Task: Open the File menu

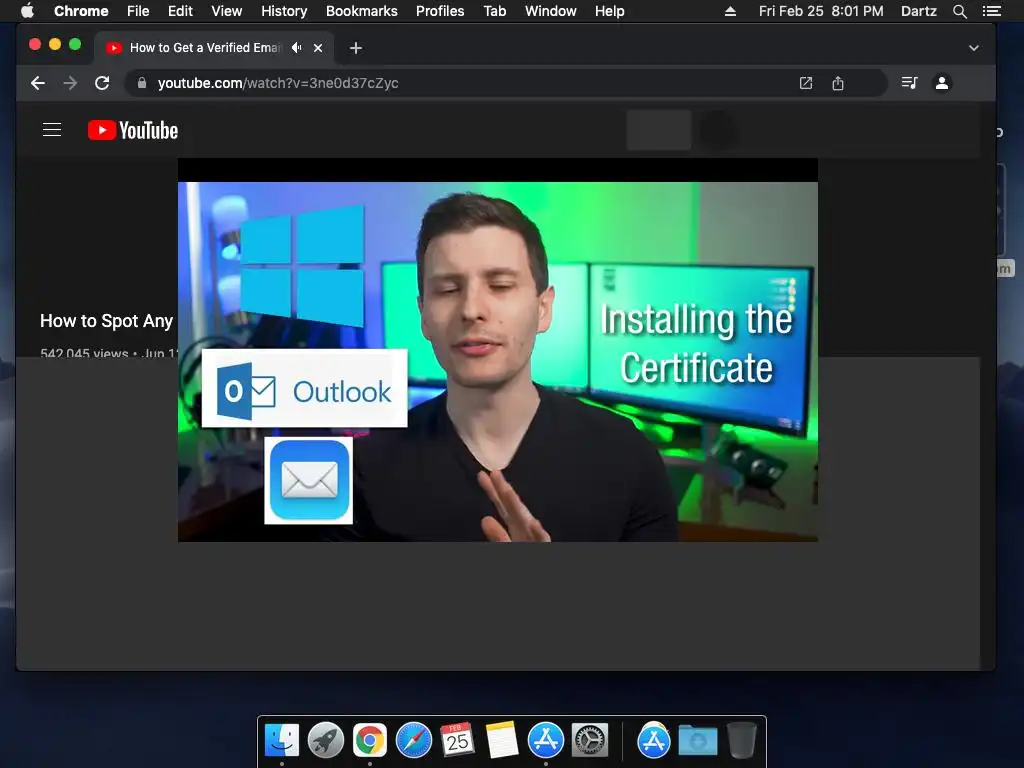Action: click(x=138, y=11)
